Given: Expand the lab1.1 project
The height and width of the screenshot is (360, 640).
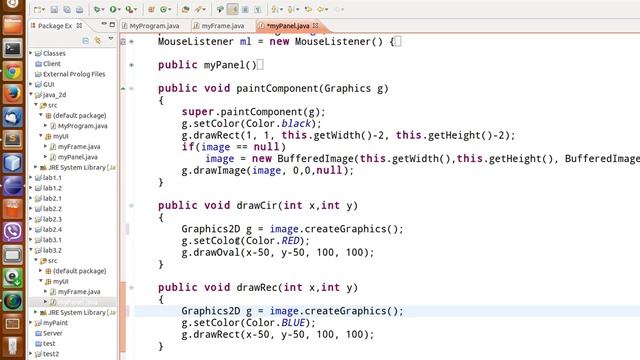Looking at the screenshot, I should click(31, 178).
